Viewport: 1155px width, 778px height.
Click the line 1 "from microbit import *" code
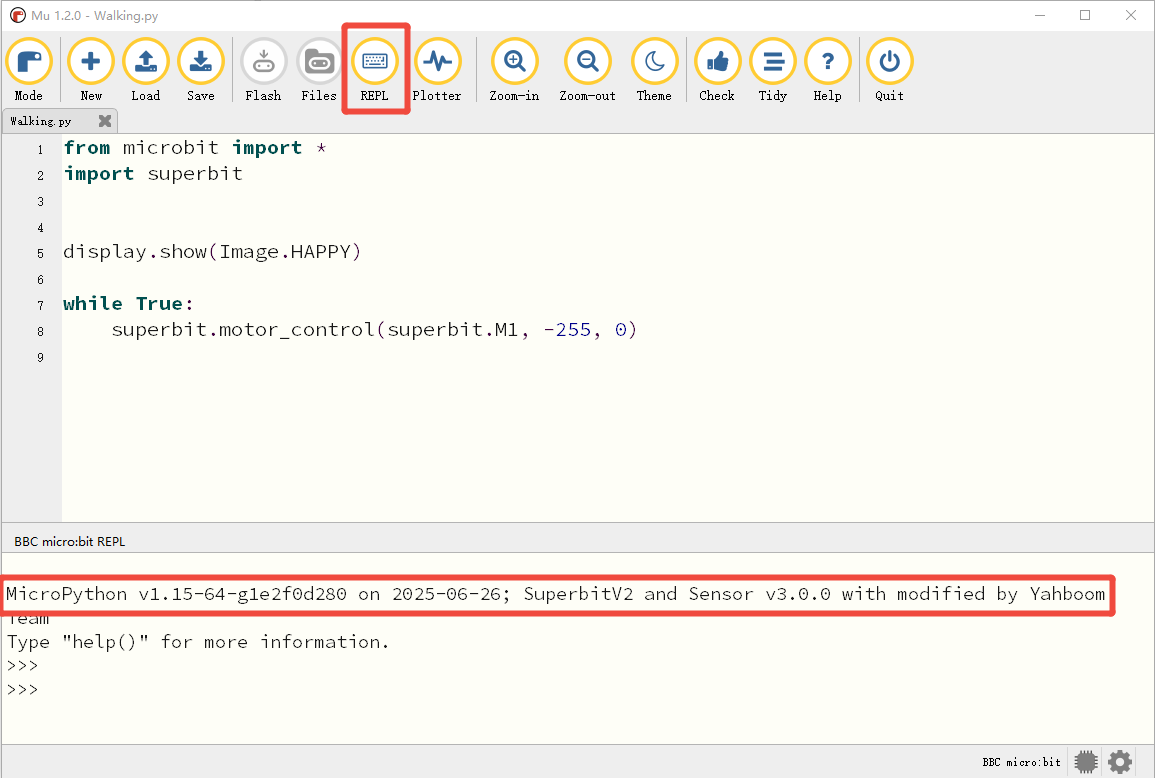[x=195, y=148]
